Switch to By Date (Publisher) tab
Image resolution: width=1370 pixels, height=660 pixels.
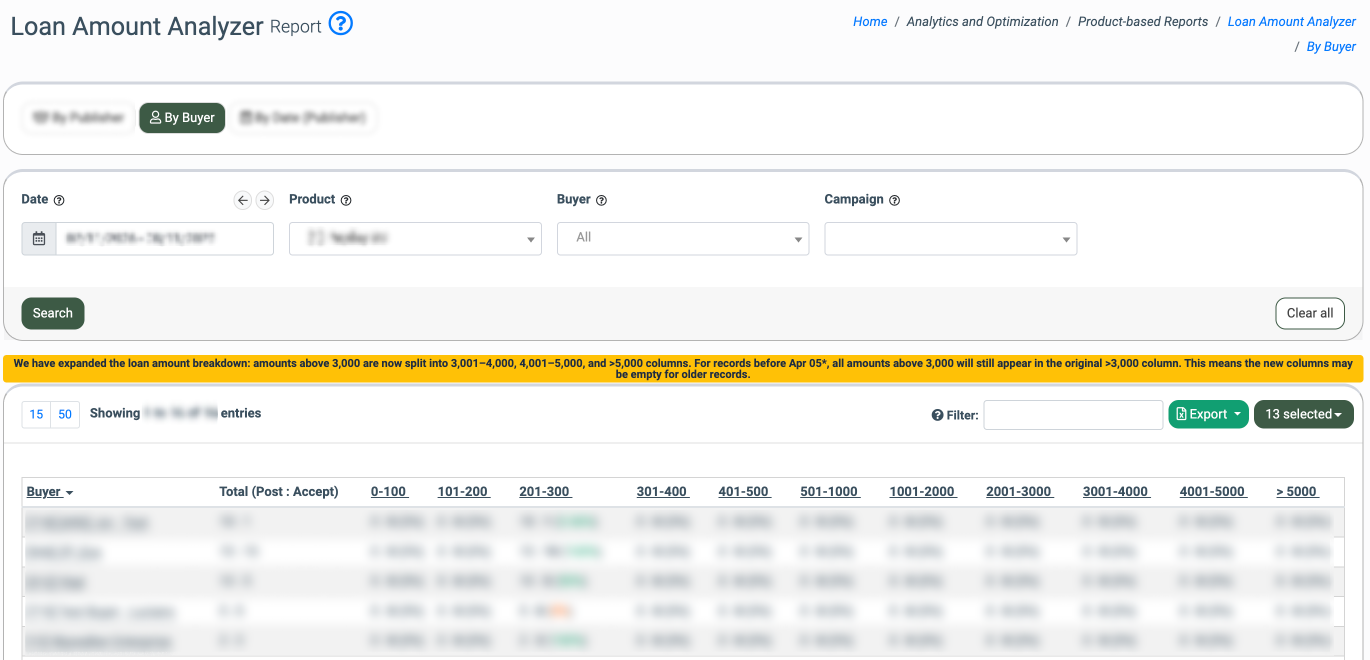[x=303, y=118]
